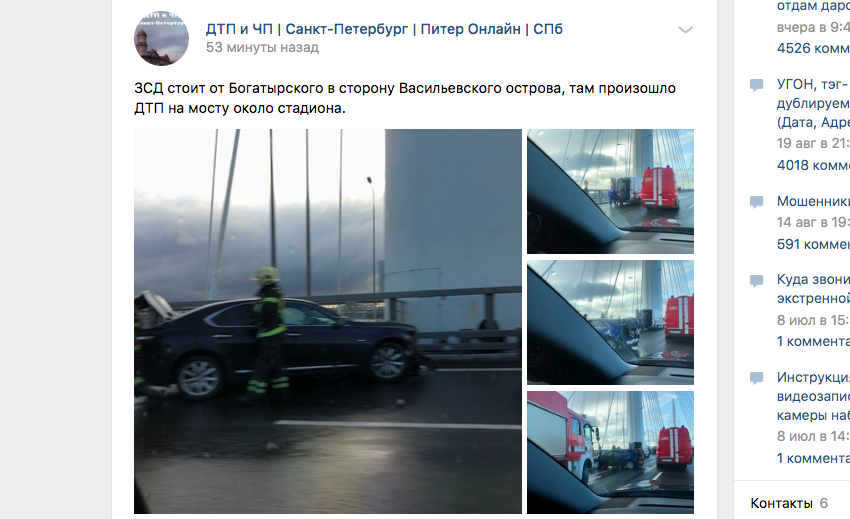Open Инструкция видеозаписи discussion topic
This screenshot has width=850, height=519.
coord(813,396)
